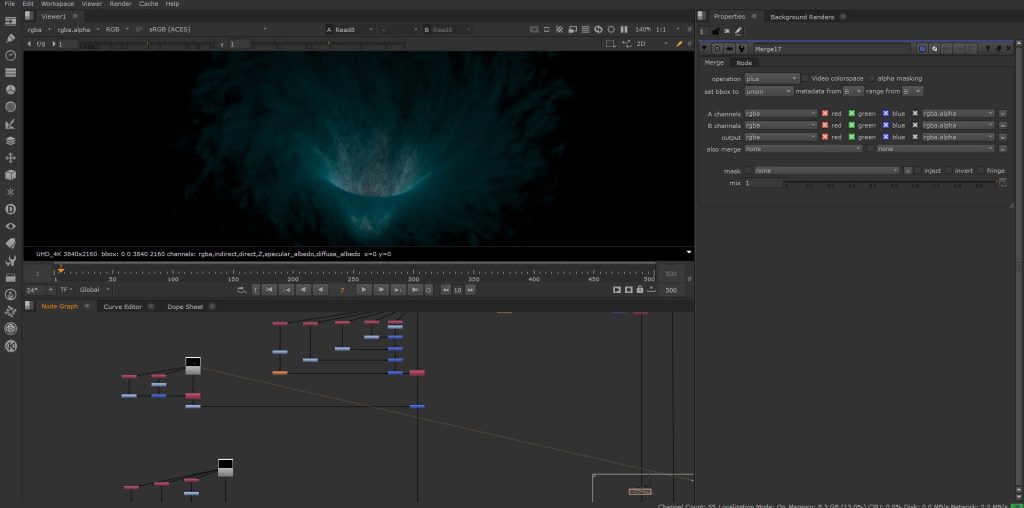Toggle red in A channels row

click(x=825, y=114)
